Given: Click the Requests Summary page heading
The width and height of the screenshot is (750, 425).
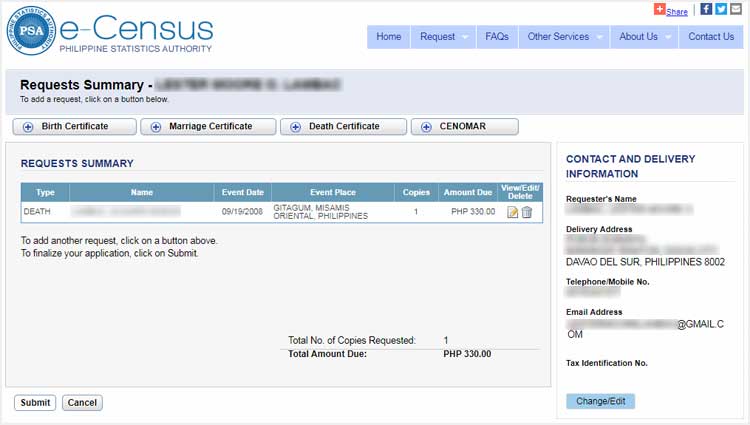Looking at the screenshot, I should point(82,85).
